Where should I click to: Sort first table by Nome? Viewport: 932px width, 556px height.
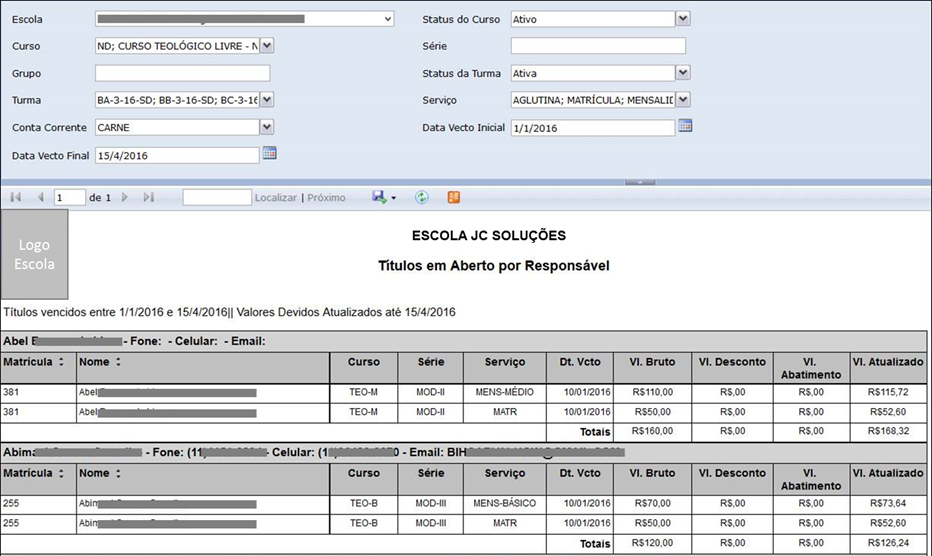118,362
